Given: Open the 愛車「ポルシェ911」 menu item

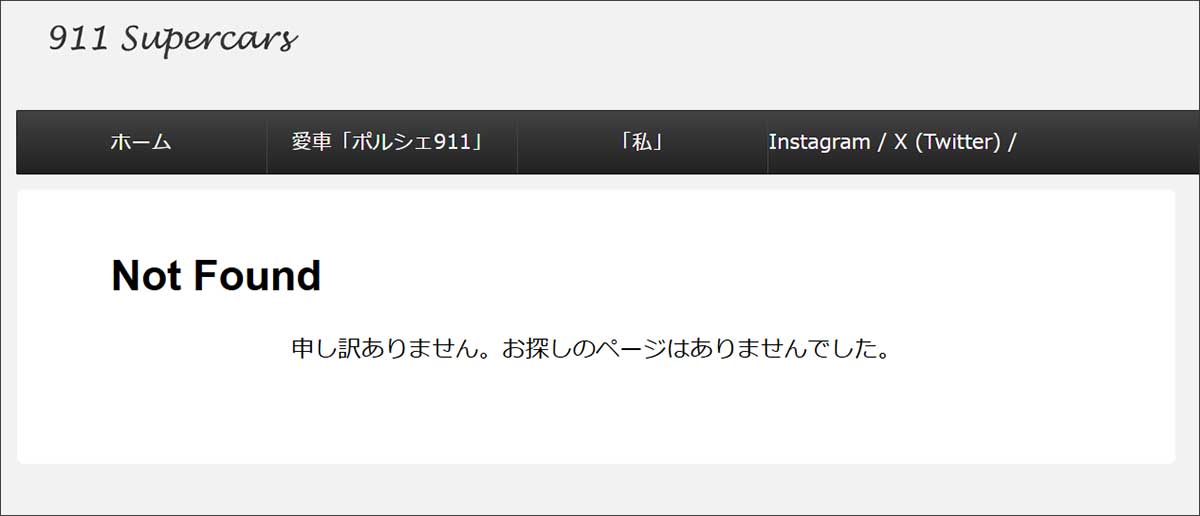Looking at the screenshot, I should 392,142.
